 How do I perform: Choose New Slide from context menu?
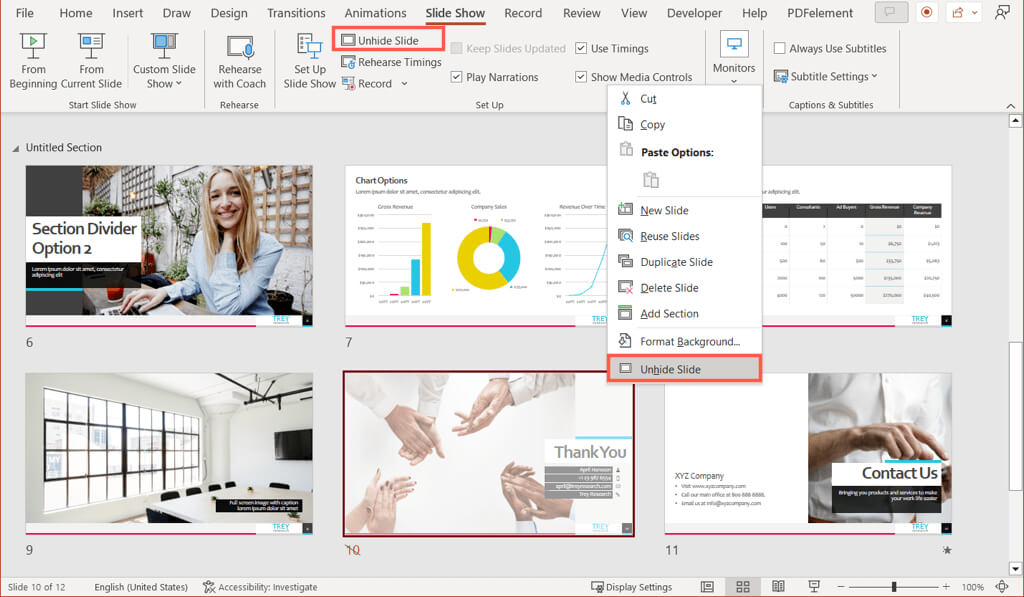[684, 210]
